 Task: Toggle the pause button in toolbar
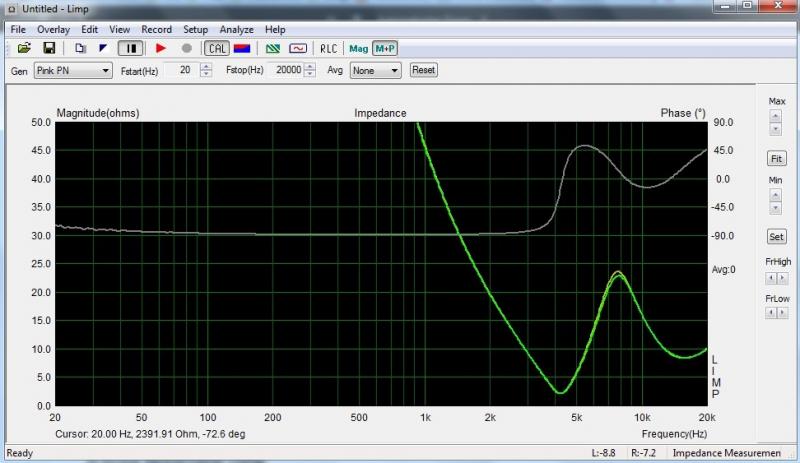point(130,48)
